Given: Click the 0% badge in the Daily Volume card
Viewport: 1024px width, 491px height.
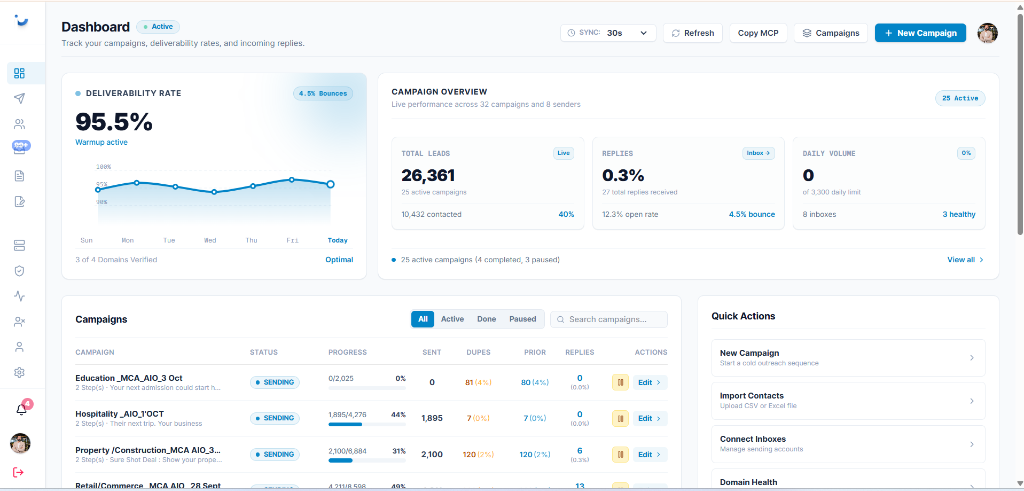Looking at the screenshot, I should (x=967, y=153).
